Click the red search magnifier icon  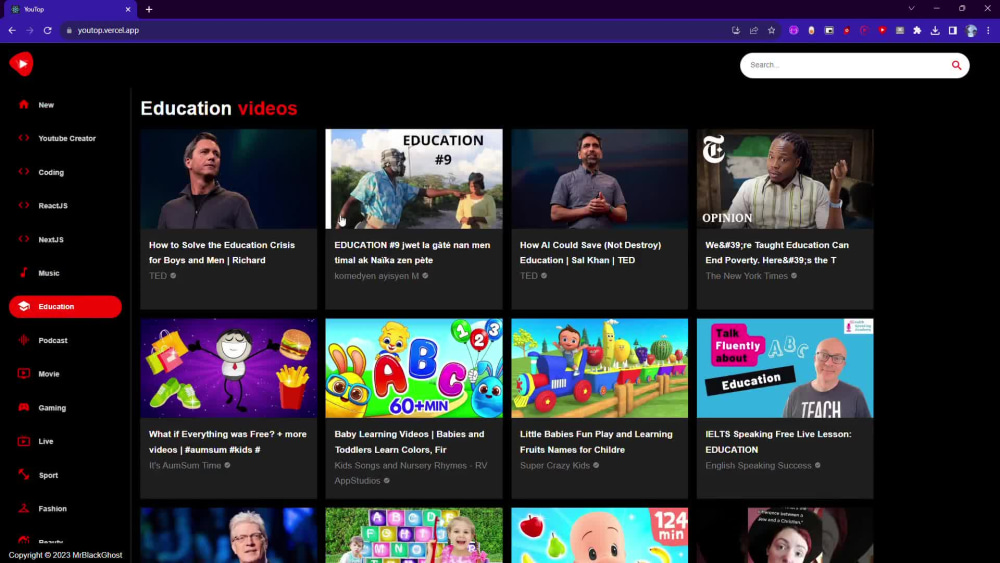(956, 65)
